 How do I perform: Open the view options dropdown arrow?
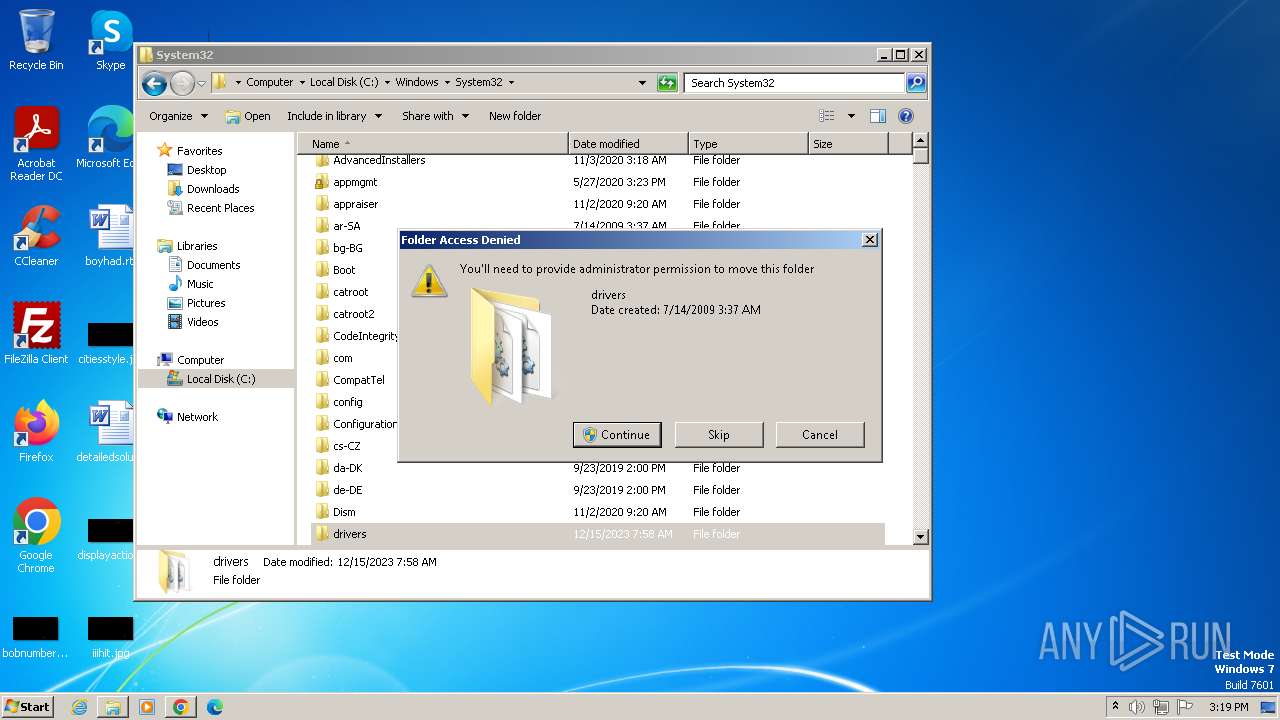851,116
